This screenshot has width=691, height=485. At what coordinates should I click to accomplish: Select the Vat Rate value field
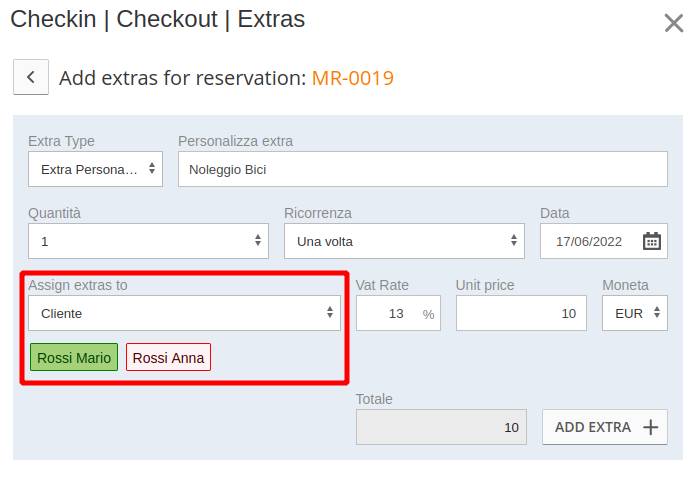[x=398, y=313]
